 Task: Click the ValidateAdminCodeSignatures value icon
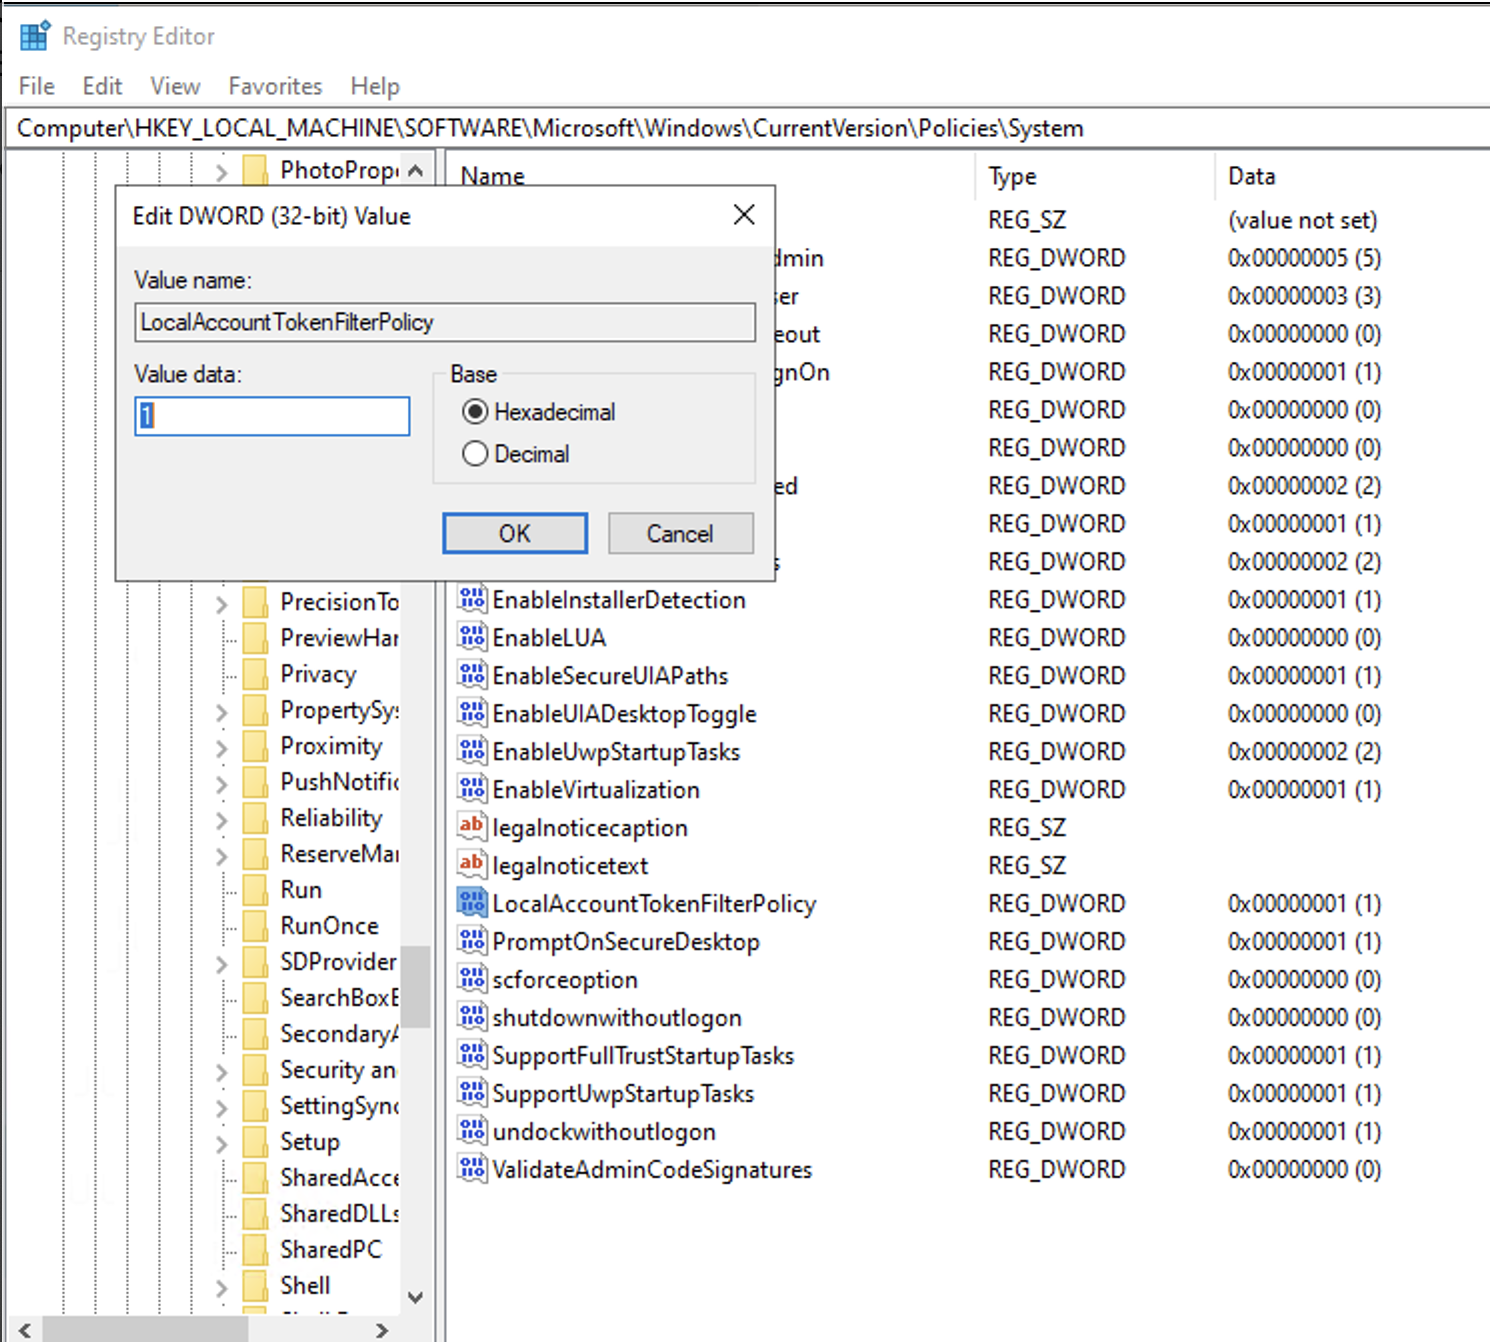pyautogui.click(x=472, y=1169)
